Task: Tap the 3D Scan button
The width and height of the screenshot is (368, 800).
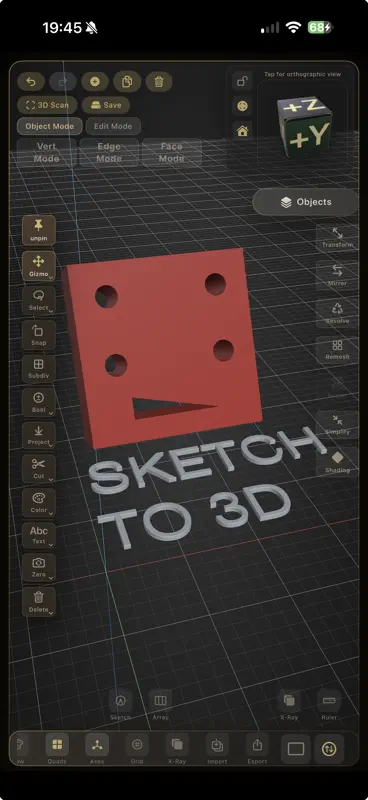Action: (47, 105)
